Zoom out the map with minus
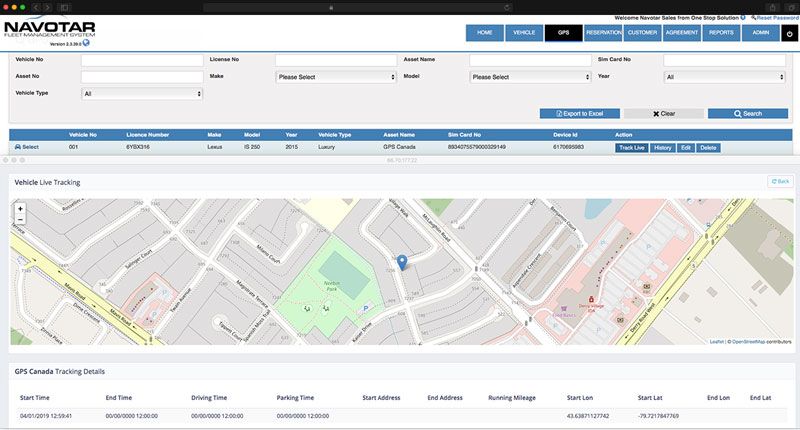The image size is (800, 430). (20, 219)
